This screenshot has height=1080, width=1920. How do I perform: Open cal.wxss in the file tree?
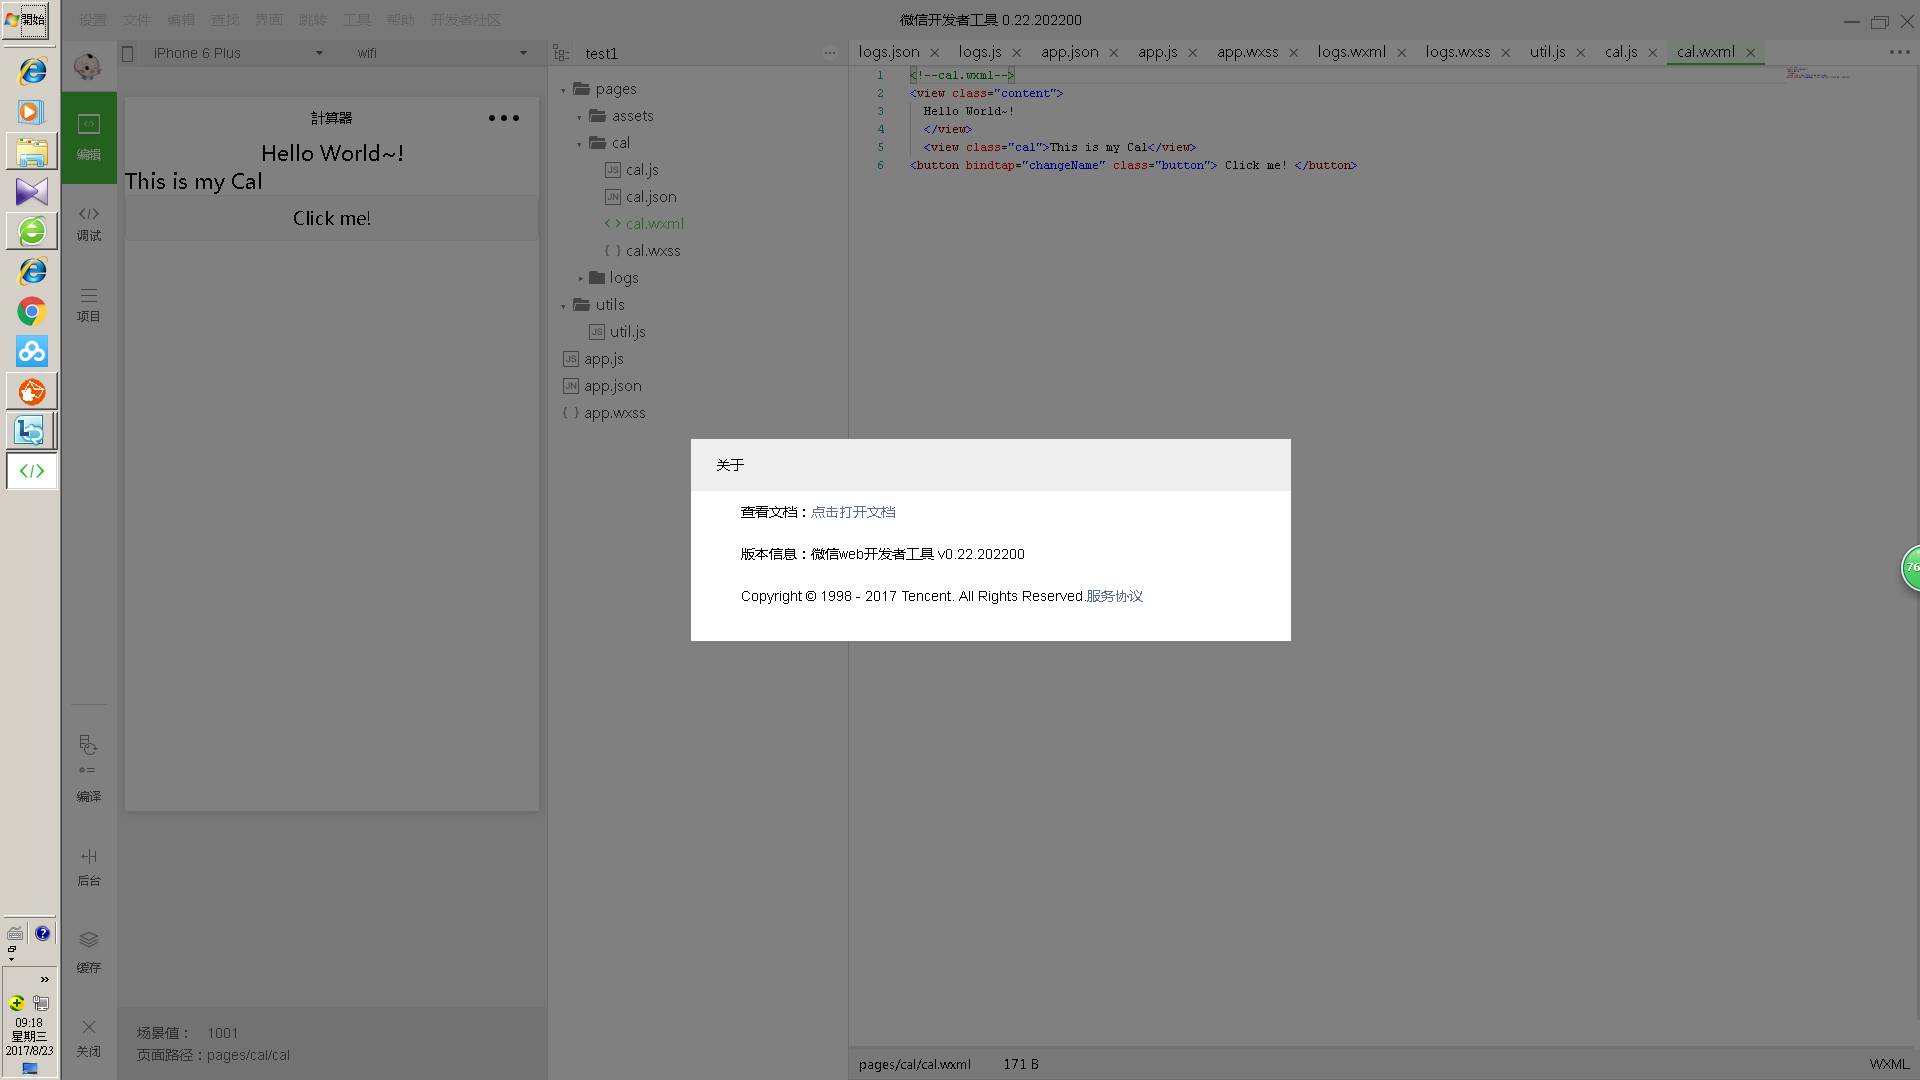point(652,251)
